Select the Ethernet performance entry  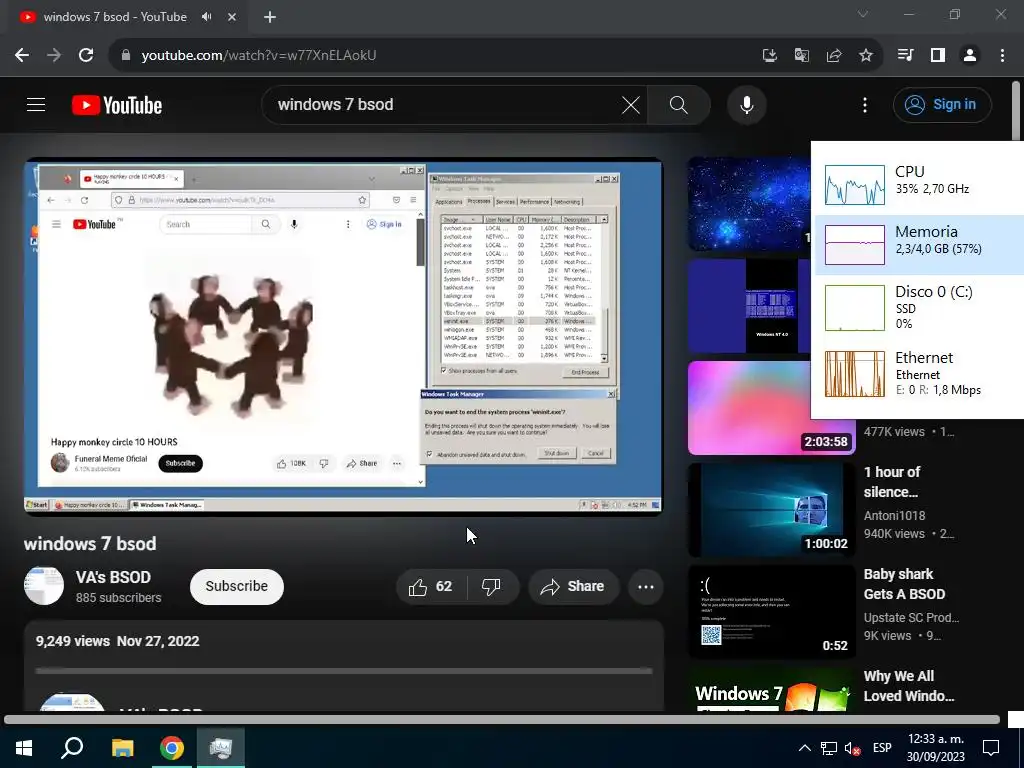click(920, 373)
